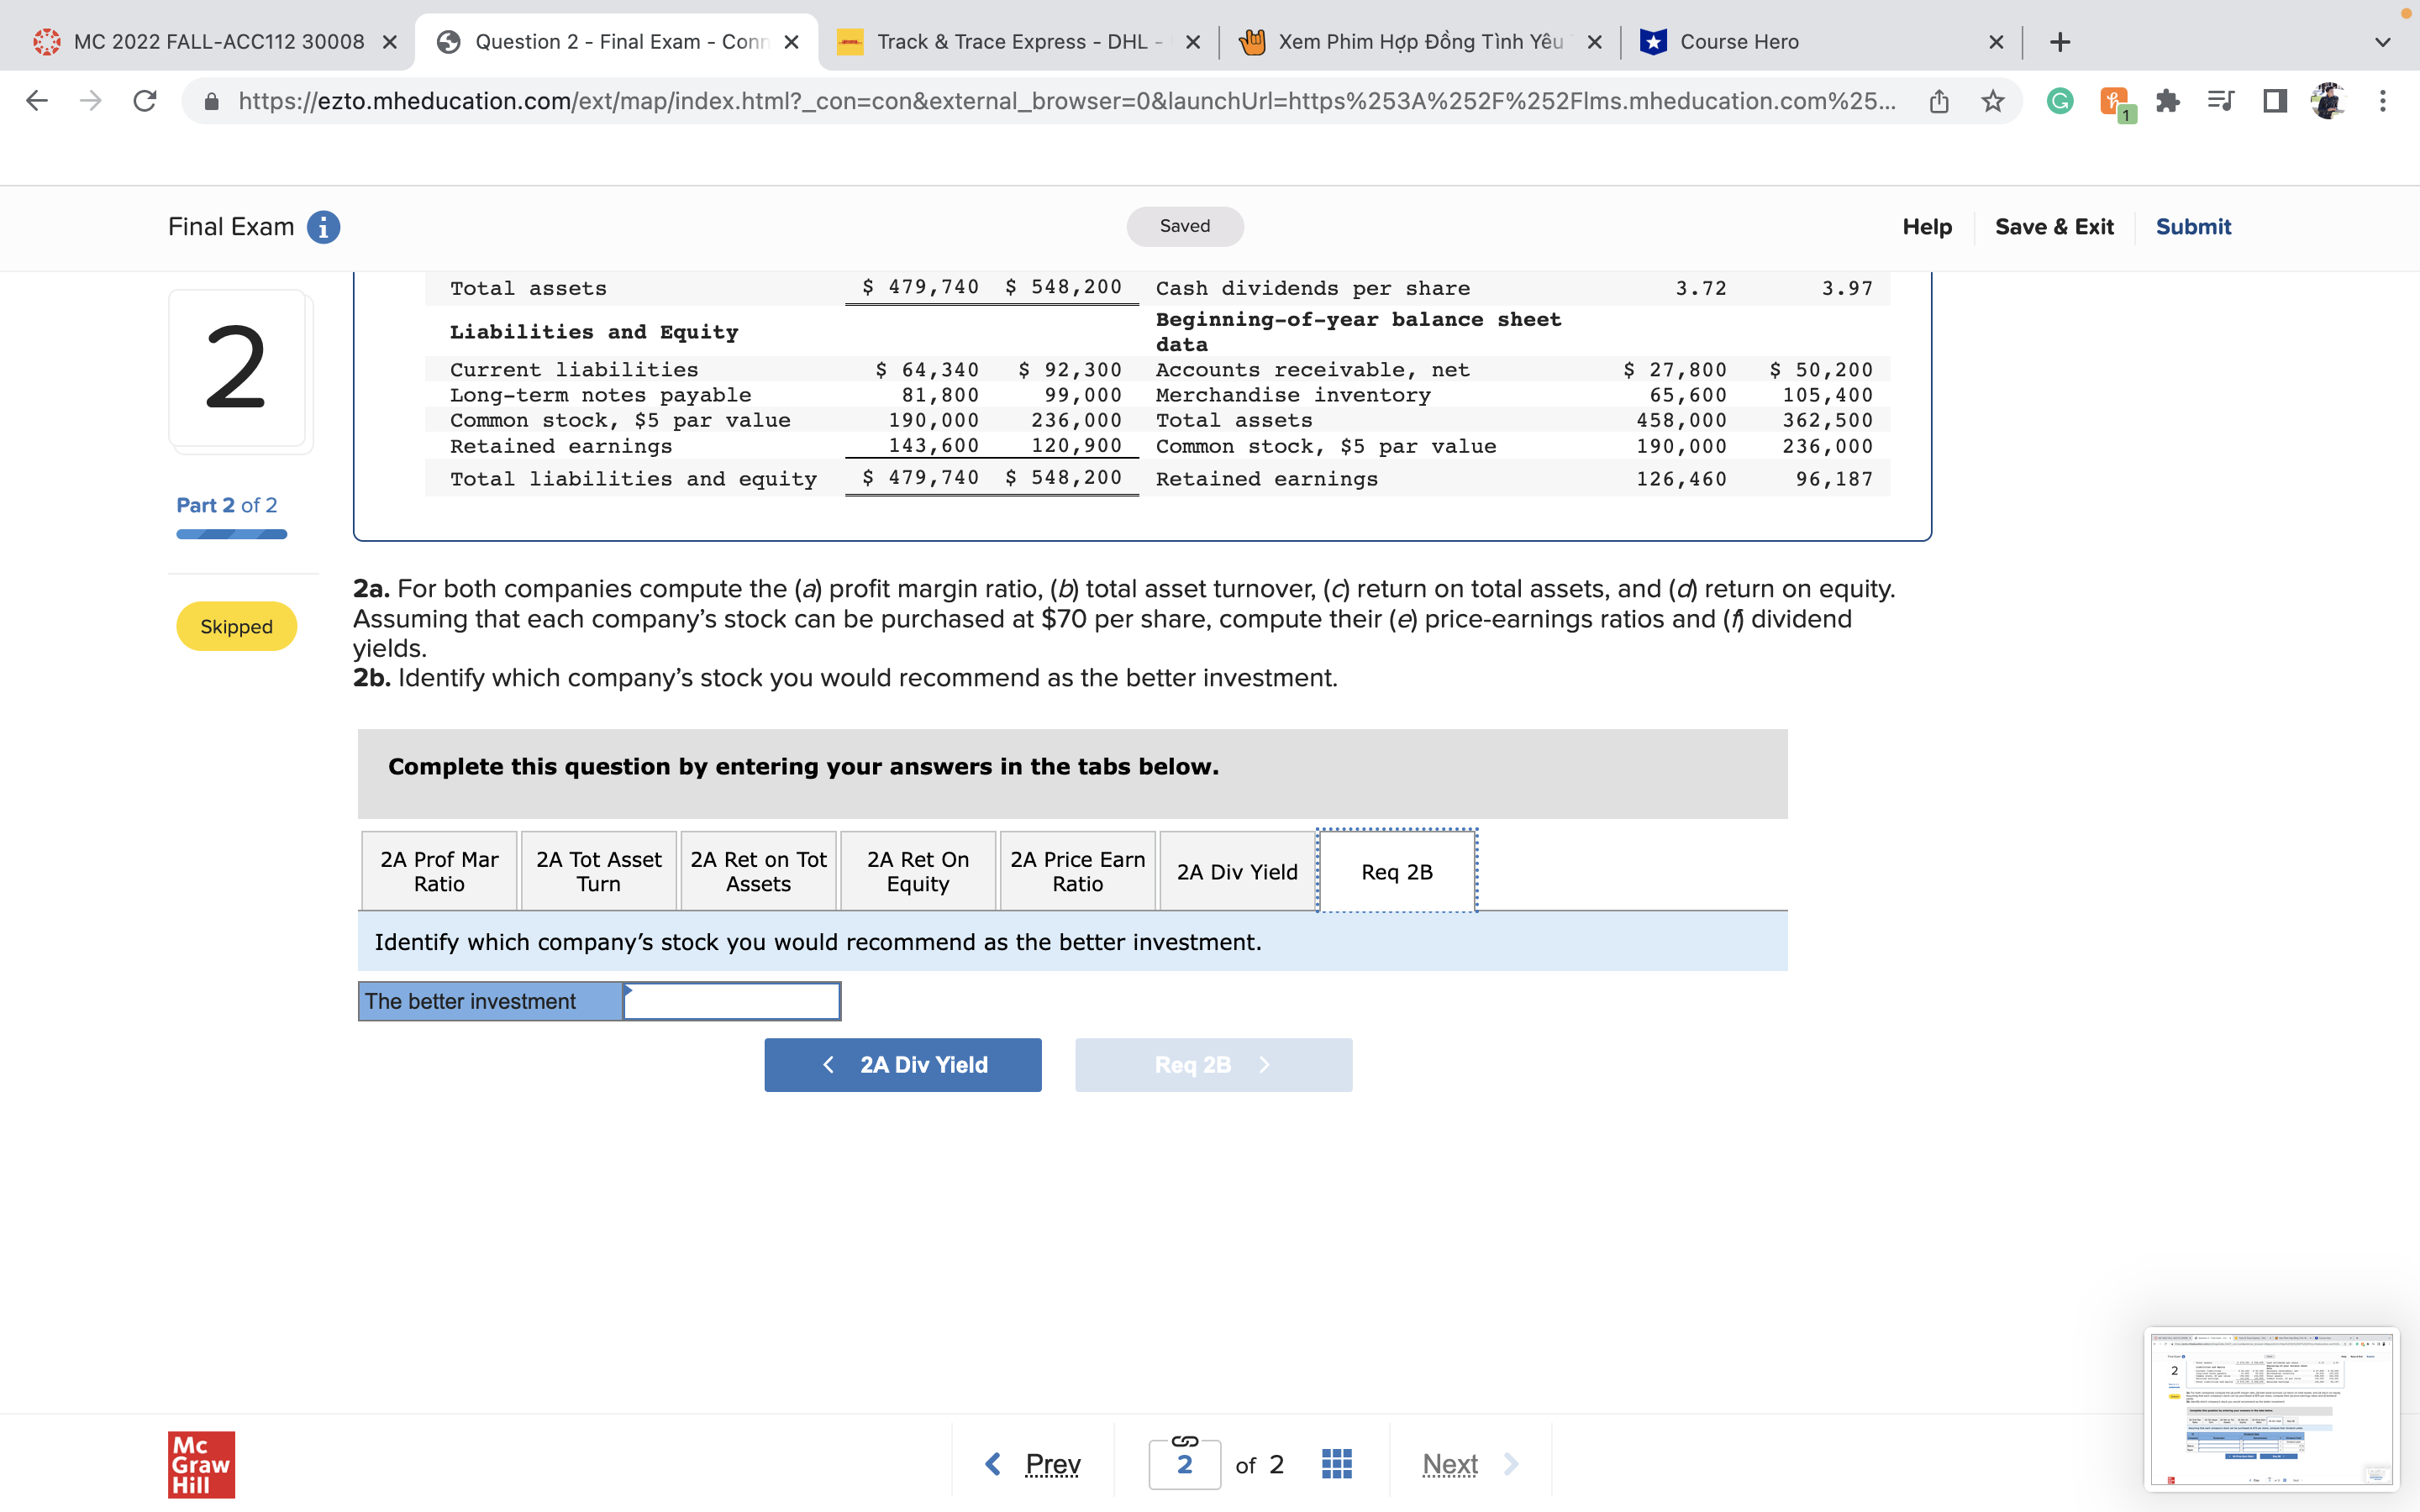The image size is (2420, 1512).
Task: Open the better investment dropdown field
Action: 731,1001
